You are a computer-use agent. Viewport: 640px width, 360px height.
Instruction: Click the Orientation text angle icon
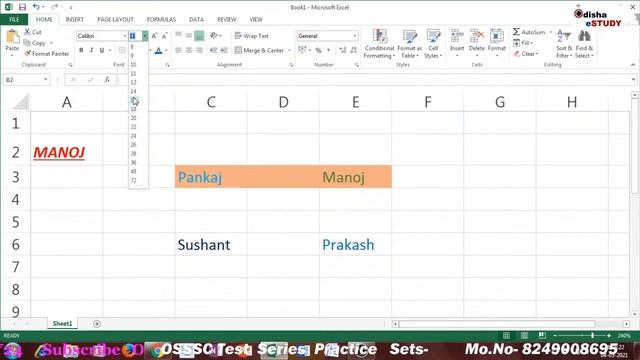(x=213, y=36)
